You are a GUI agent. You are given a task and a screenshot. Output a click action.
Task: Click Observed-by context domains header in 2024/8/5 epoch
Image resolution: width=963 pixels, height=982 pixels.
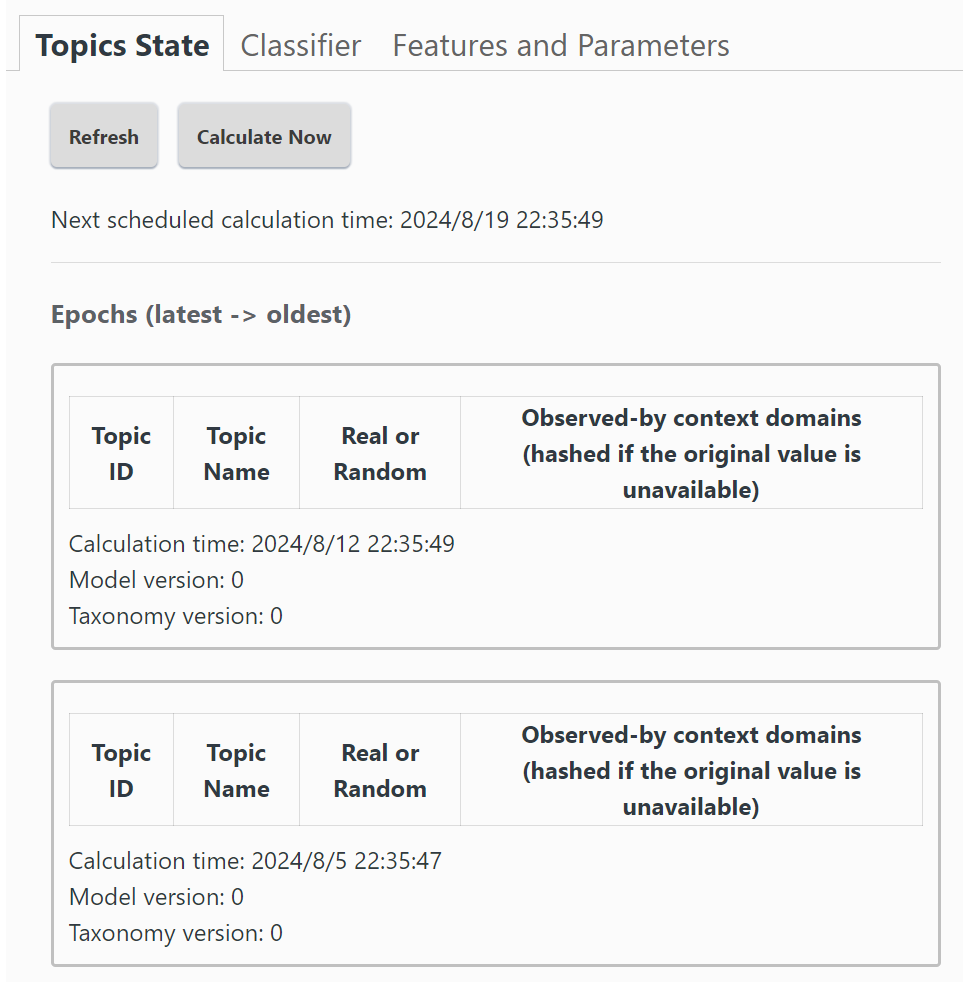[691, 770]
